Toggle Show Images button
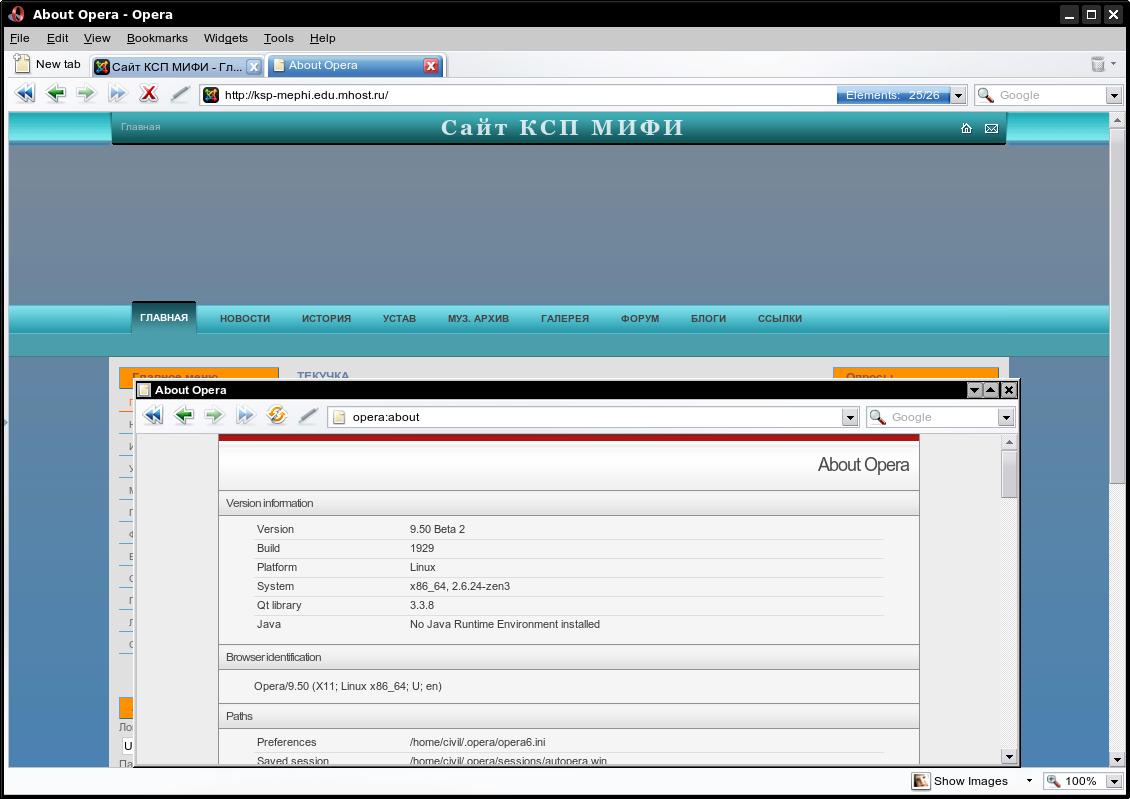Screen dimensions: 1130x799 click(960, 781)
